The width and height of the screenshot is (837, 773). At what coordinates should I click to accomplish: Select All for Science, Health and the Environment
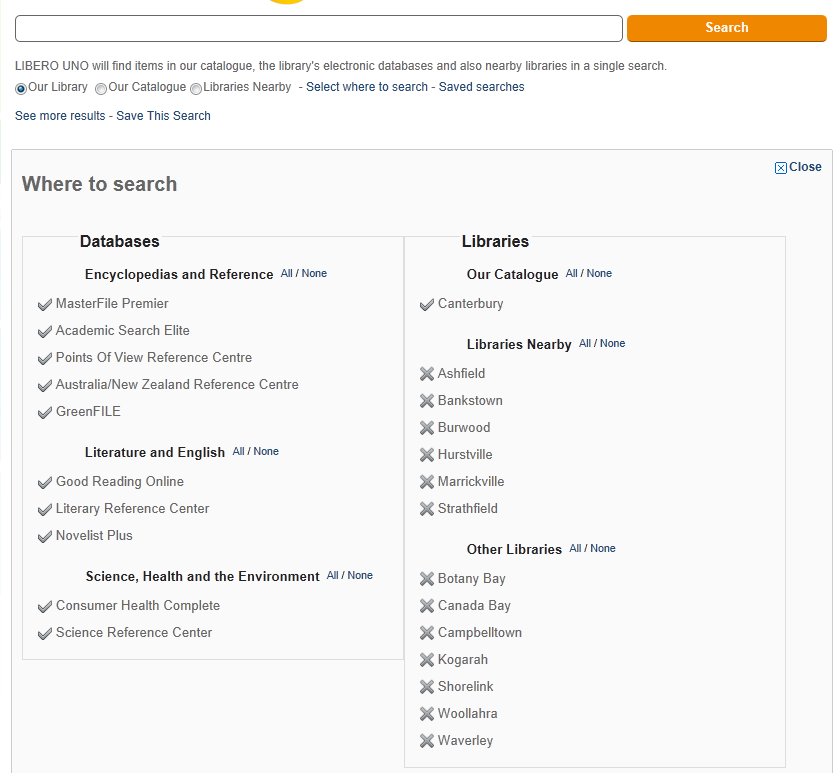pos(333,575)
